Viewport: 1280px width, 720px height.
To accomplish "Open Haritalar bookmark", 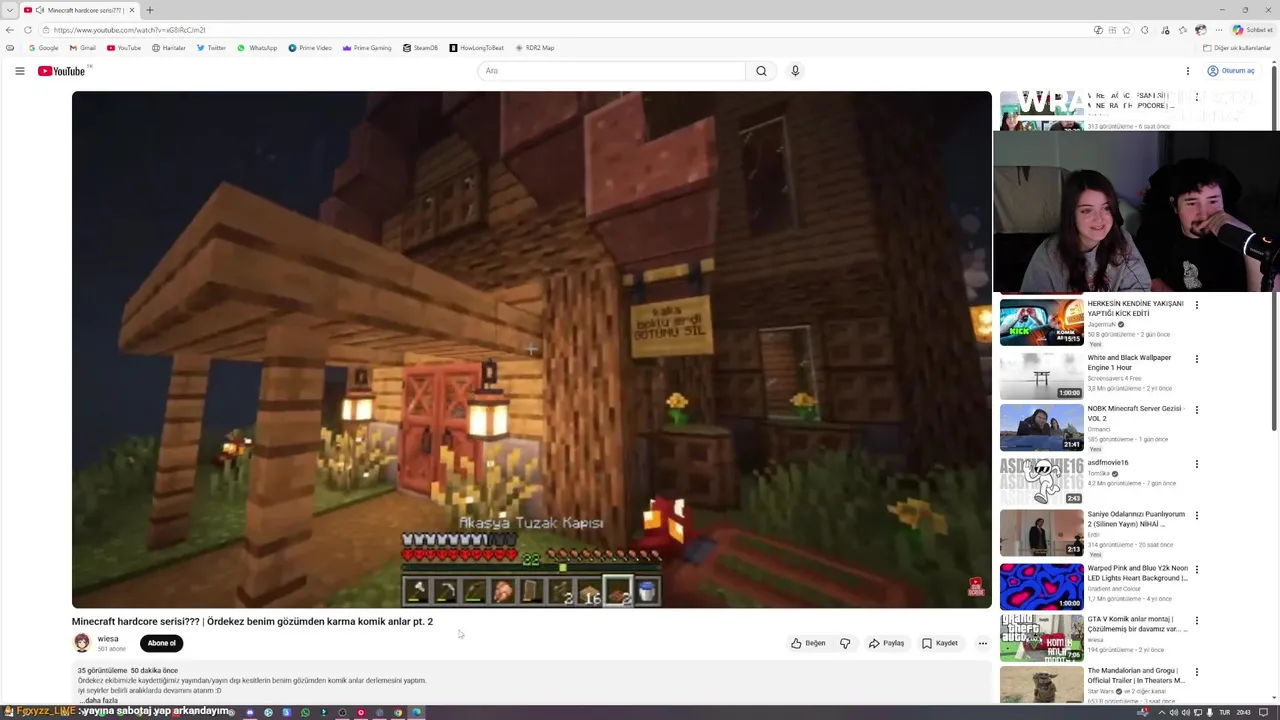I will pos(169,48).
